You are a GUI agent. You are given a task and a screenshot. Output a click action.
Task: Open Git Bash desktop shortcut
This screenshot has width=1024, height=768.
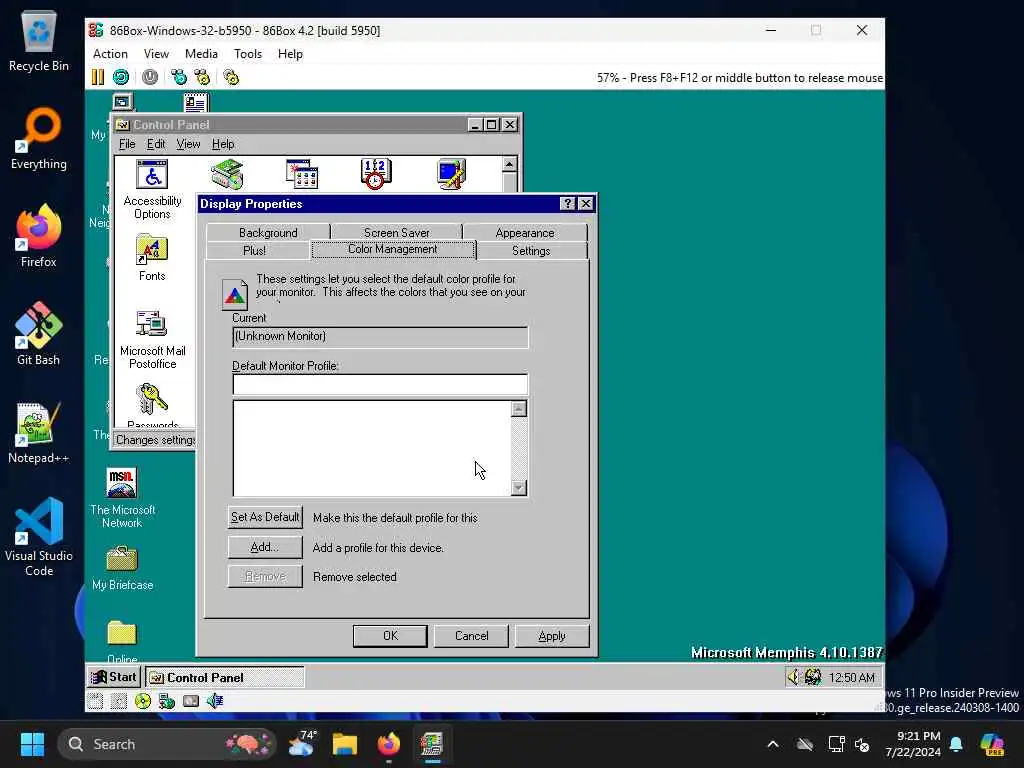pyautogui.click(x=39, y=334)
